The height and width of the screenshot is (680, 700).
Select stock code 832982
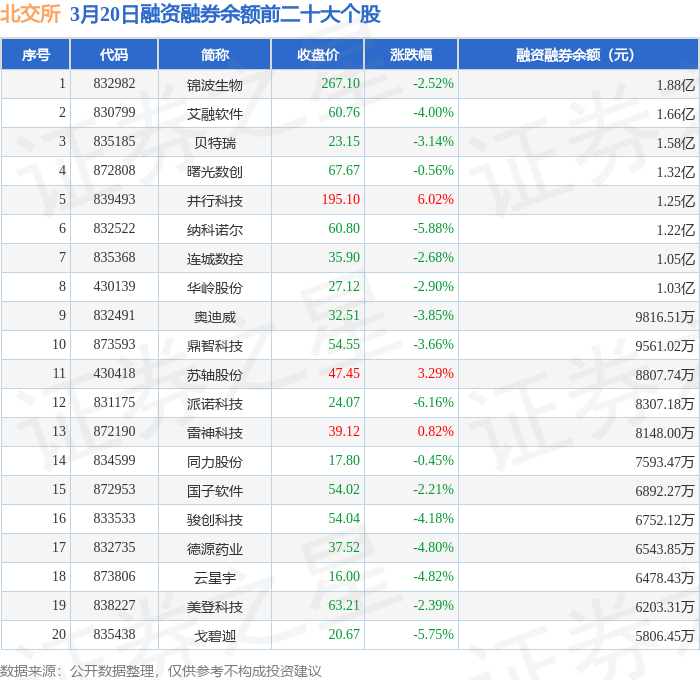point(114,83)
